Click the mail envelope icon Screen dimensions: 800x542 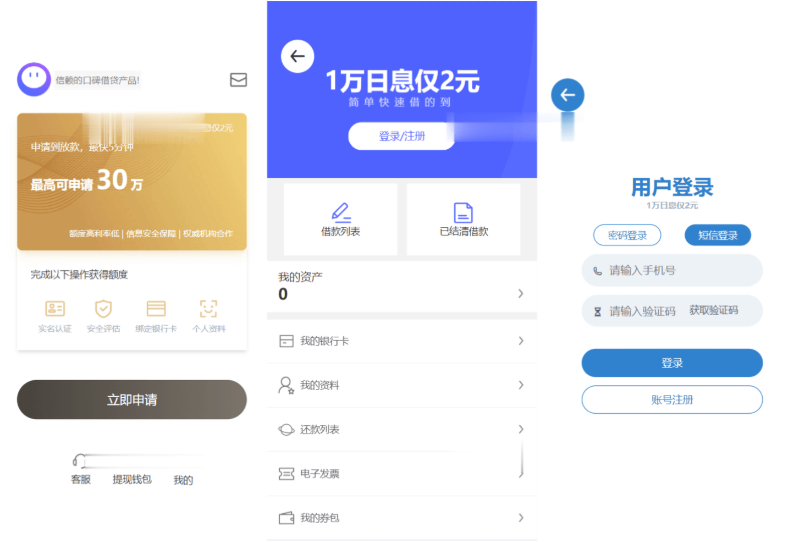[x=238, y=80]
